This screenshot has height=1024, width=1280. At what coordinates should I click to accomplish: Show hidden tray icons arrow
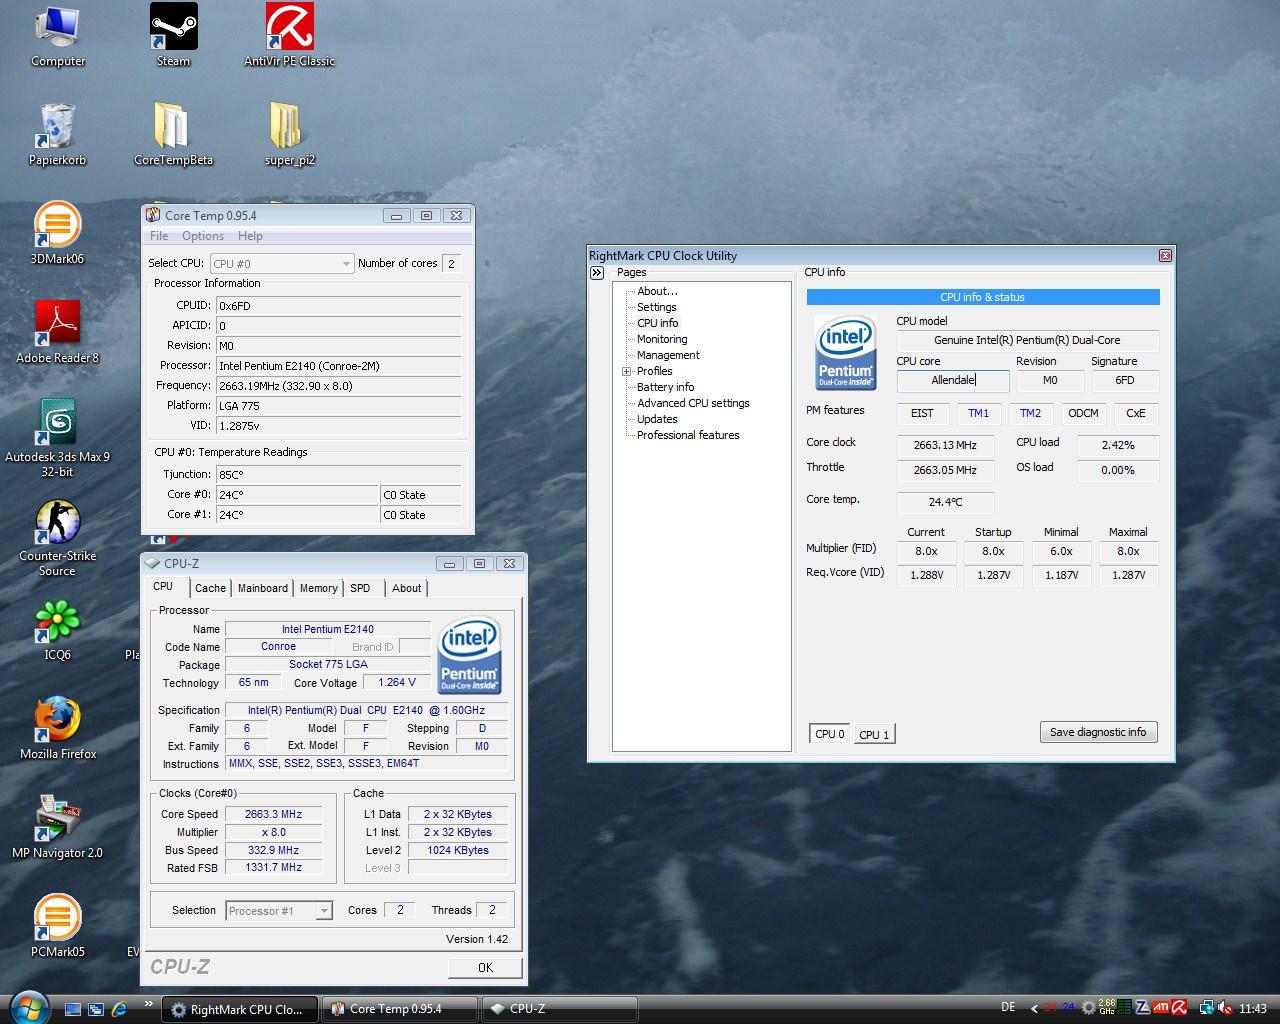point(1034,1008)
